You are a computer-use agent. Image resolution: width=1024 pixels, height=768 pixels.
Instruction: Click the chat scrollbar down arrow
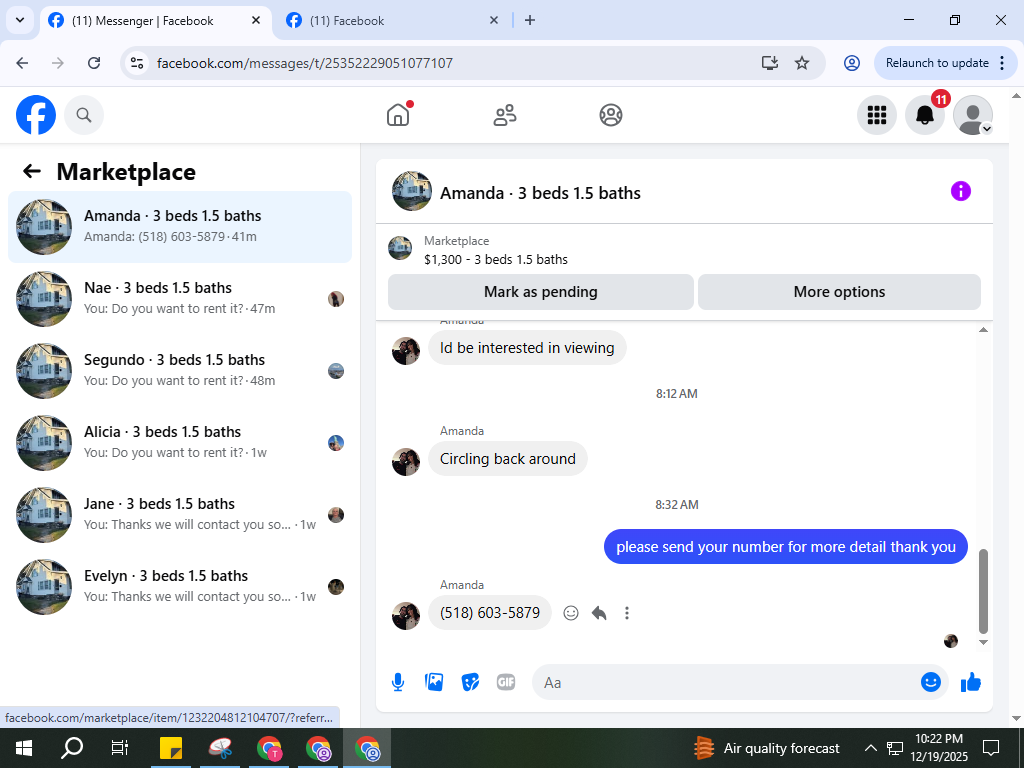(x=983, y=643)
